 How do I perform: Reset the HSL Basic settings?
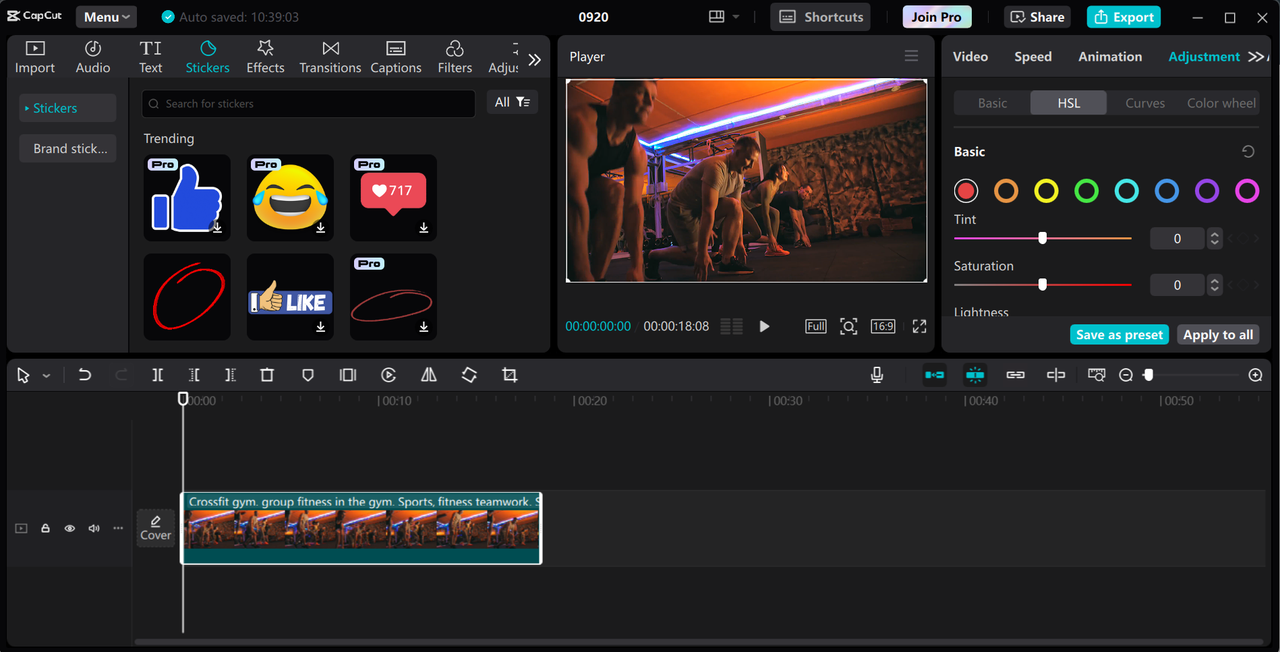tap(1248, 152)
